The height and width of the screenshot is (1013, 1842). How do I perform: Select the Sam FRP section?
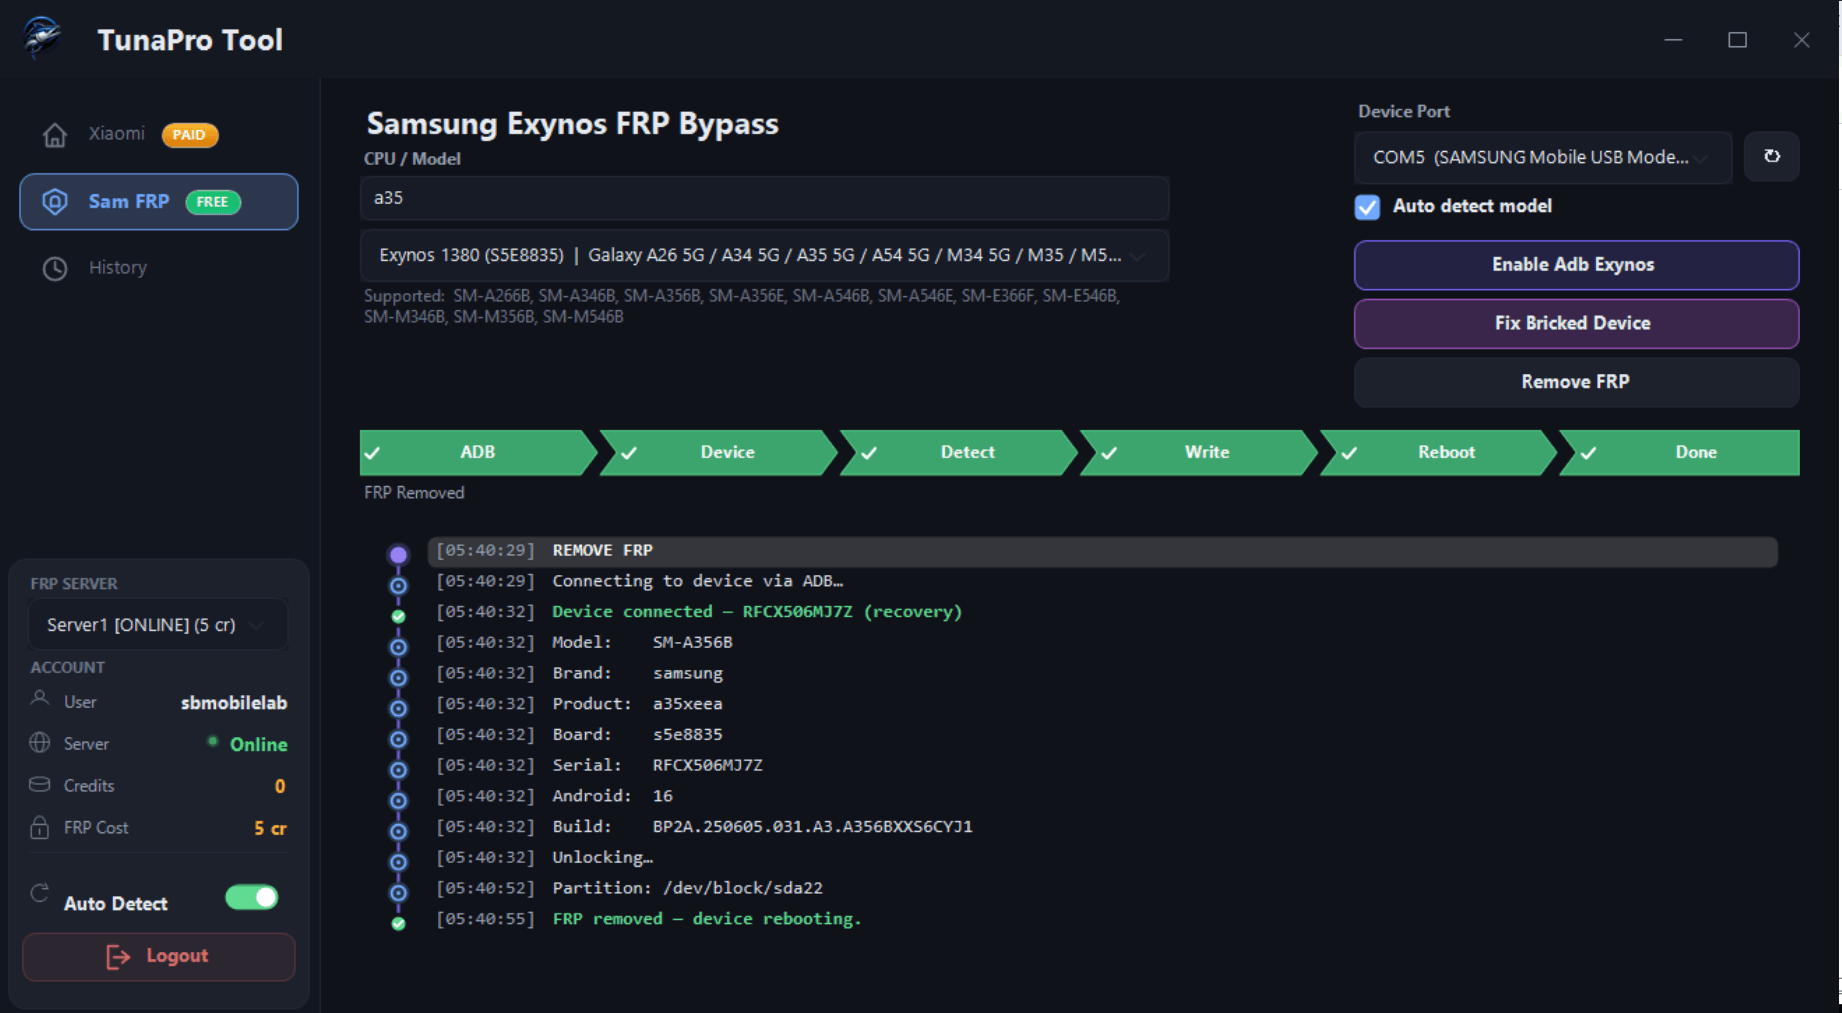click(x=158, y=202)
